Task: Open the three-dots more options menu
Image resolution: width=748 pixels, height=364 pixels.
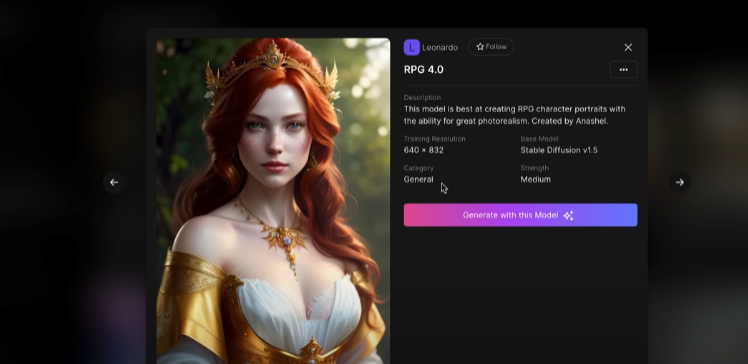Action: point(623,70)
